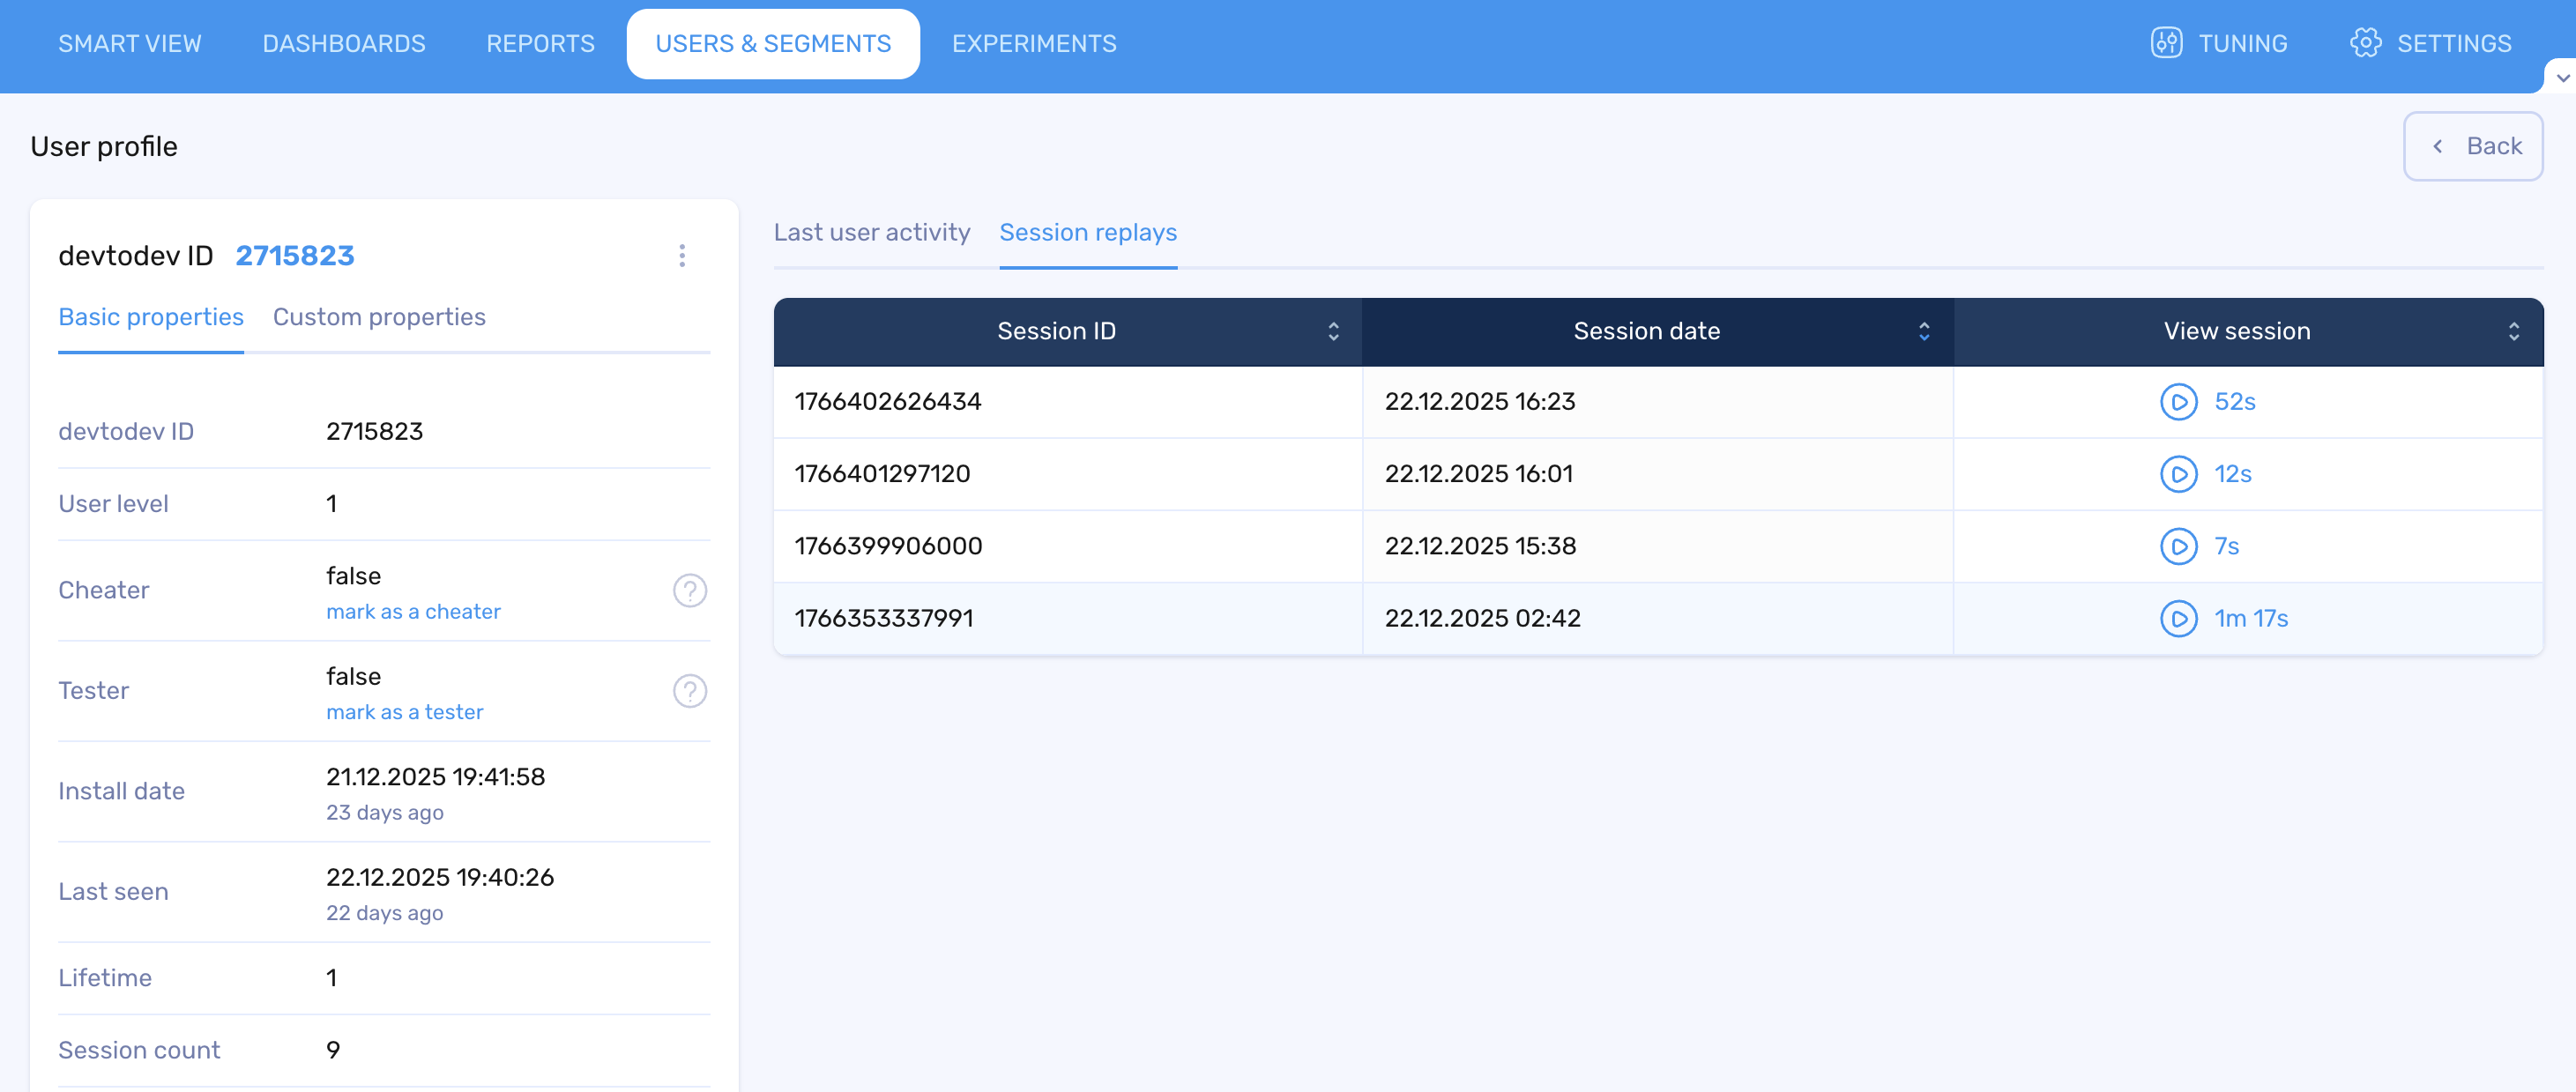The image size is (2576, 1092).
Task: Expand the collapsed header chevron
Action: 2562,77
